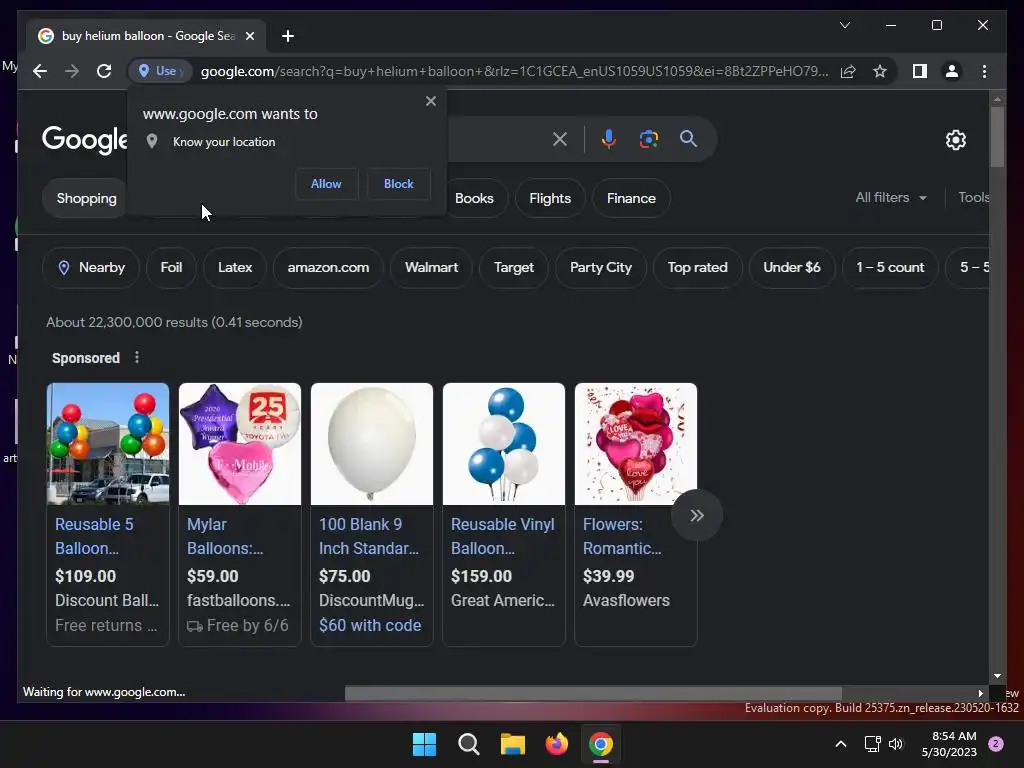Click the Chrome icon in the taskbar
1024x768 pixels.
tap(601, 744)
